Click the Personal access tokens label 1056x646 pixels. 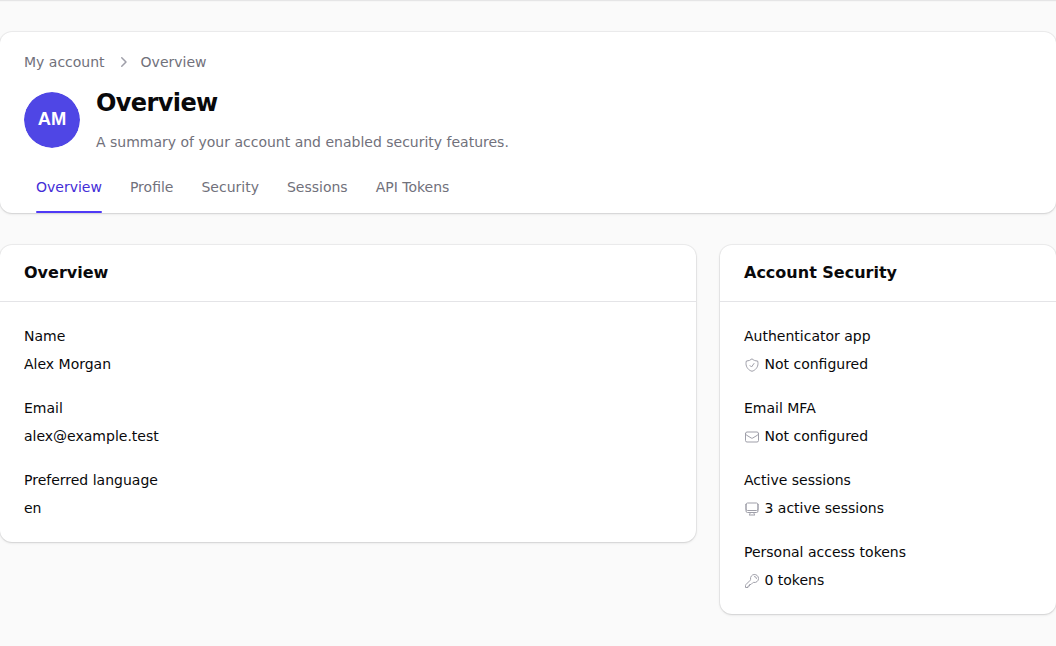pos(825,552)
